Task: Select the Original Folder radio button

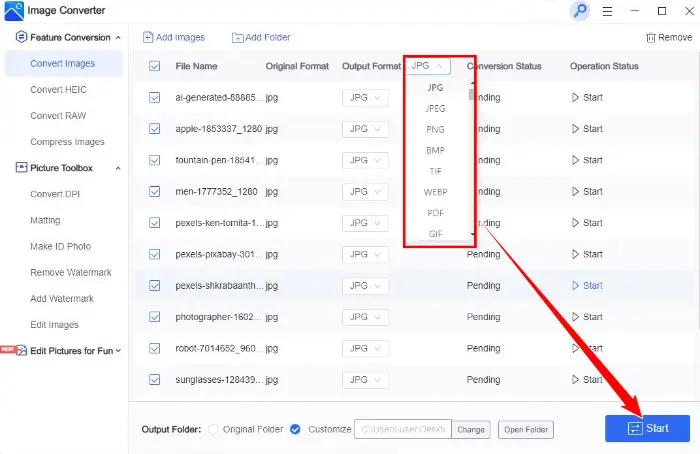Action: (212, 429)
